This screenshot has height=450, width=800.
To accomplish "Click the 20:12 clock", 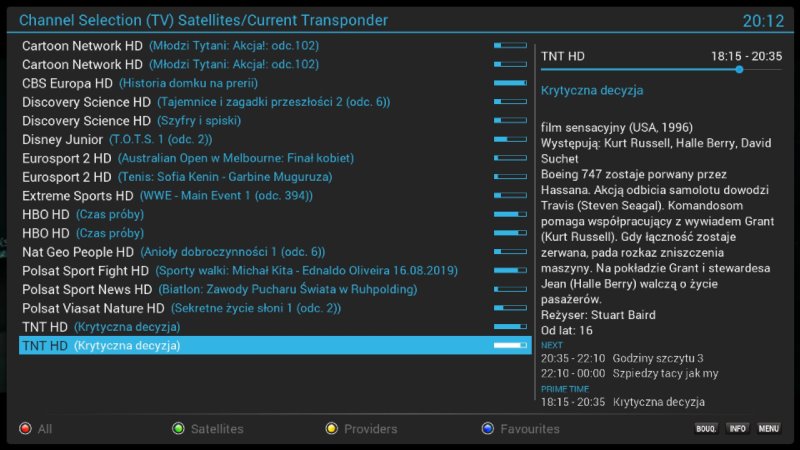I will [x=763, y=21].
